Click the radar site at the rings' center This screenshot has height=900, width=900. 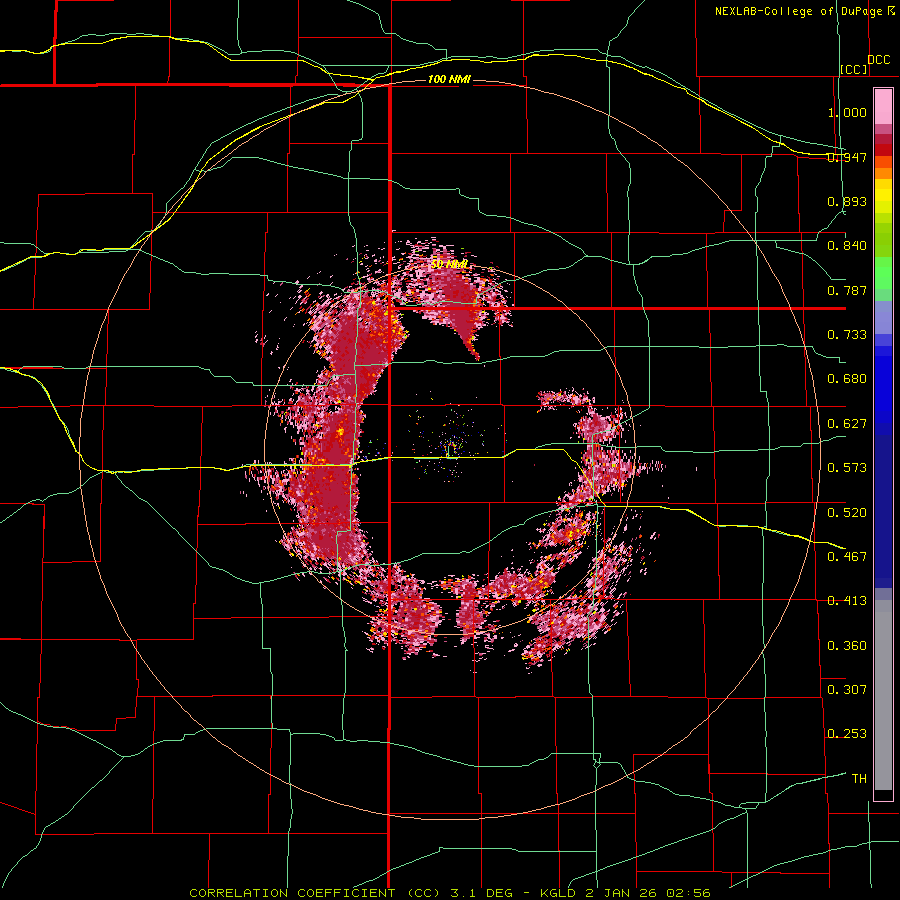pyautogui.click(x=451, y=449)
